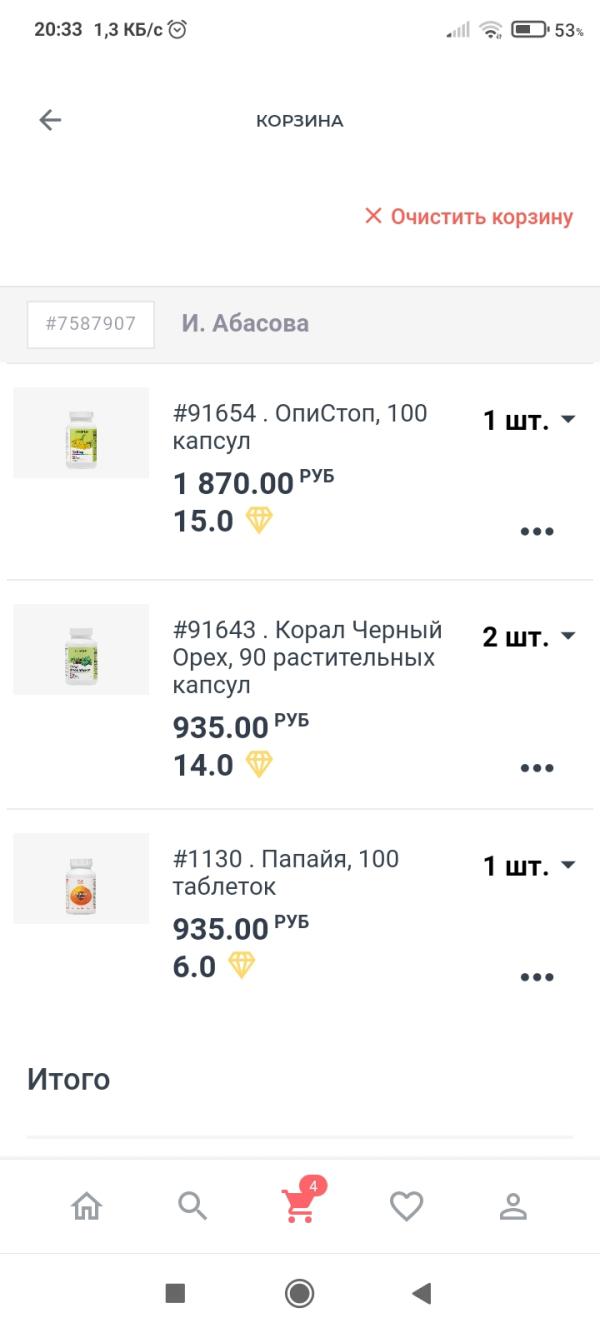Open the ОпиСтоп, 100 капсул product title
Screen dimensions: 600x1332
pos(300,427)
